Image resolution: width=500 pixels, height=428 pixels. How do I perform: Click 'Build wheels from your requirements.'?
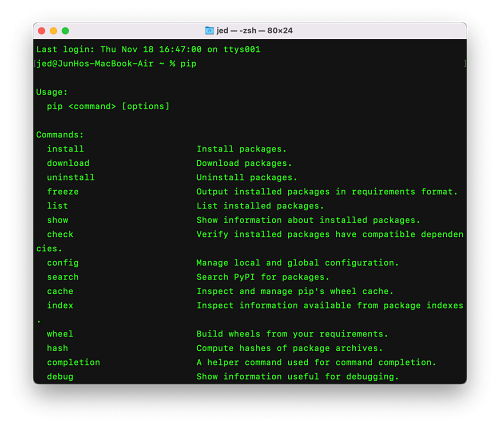click(x=292, y=334)
